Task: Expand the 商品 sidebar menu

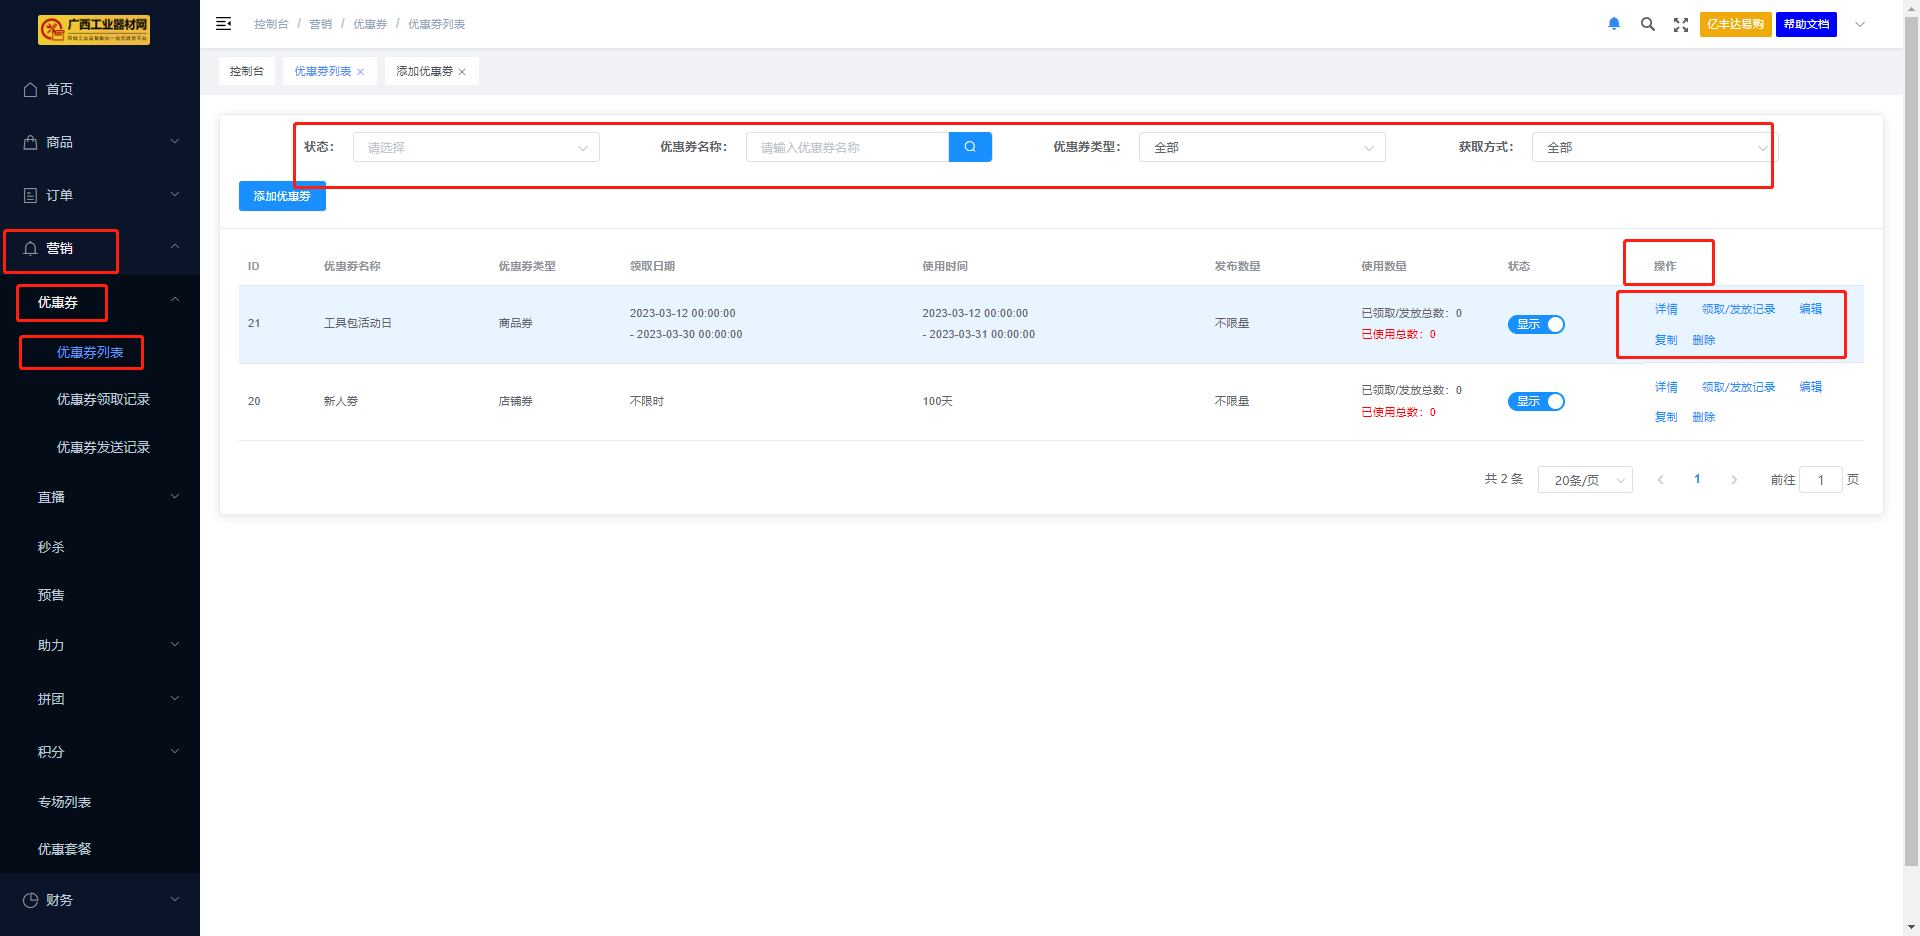Action: 100,142
